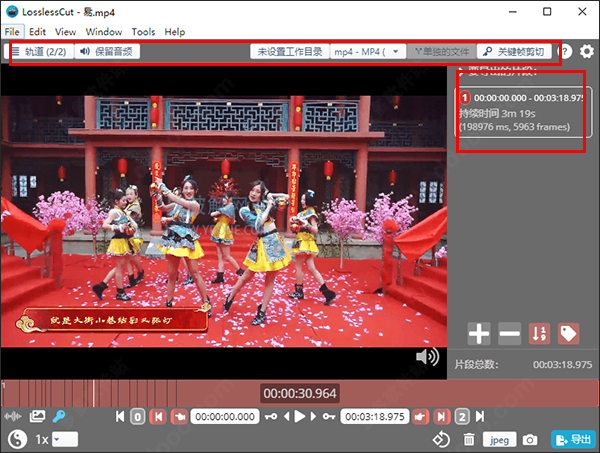The image size is (600, 453).
Task: Select segment 1 in the segment list
Action: coord(523,112)
